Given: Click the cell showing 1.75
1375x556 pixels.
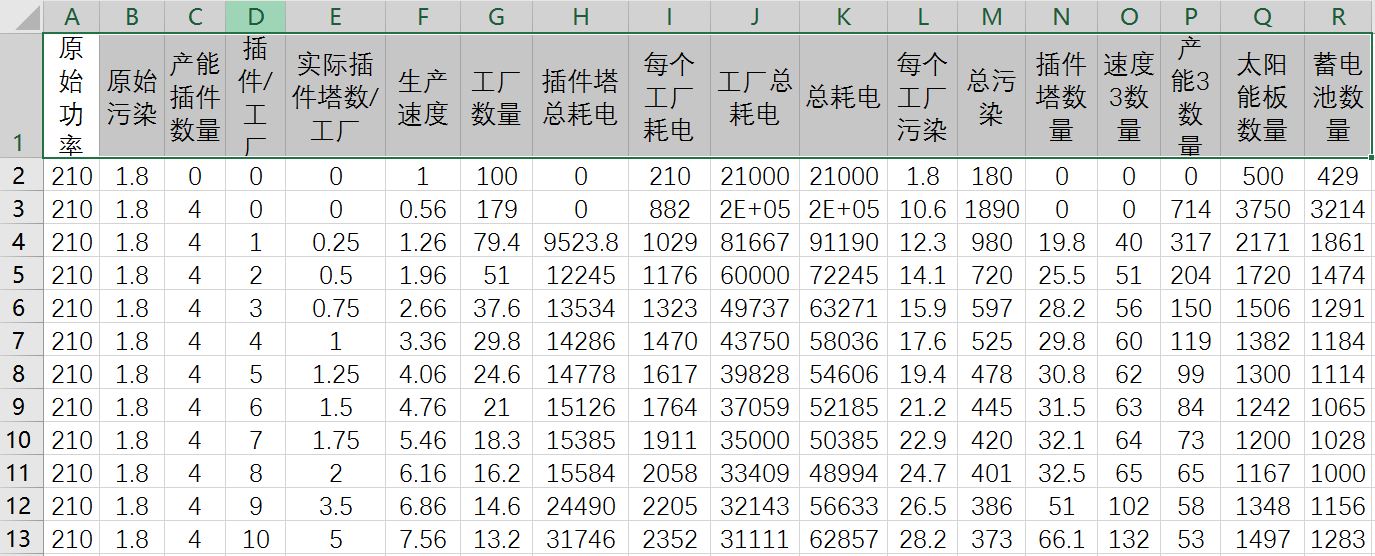Looking at the screenshot, I should coord(335,440).
